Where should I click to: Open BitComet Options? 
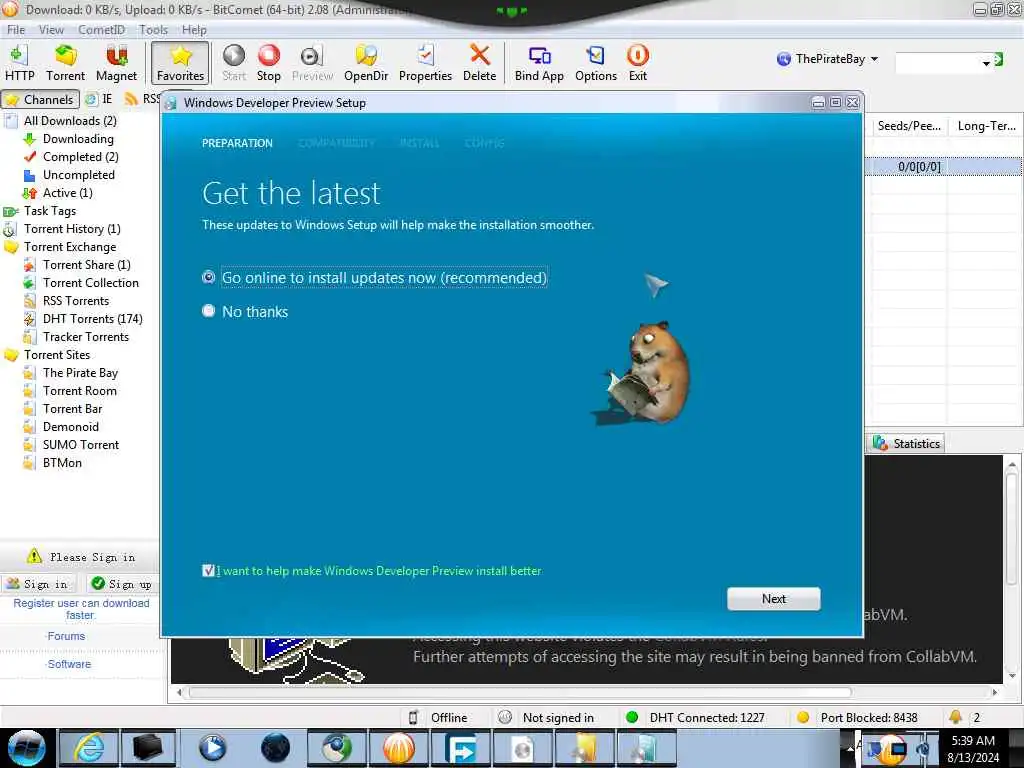pyautogui.click(x=596, y=63)
